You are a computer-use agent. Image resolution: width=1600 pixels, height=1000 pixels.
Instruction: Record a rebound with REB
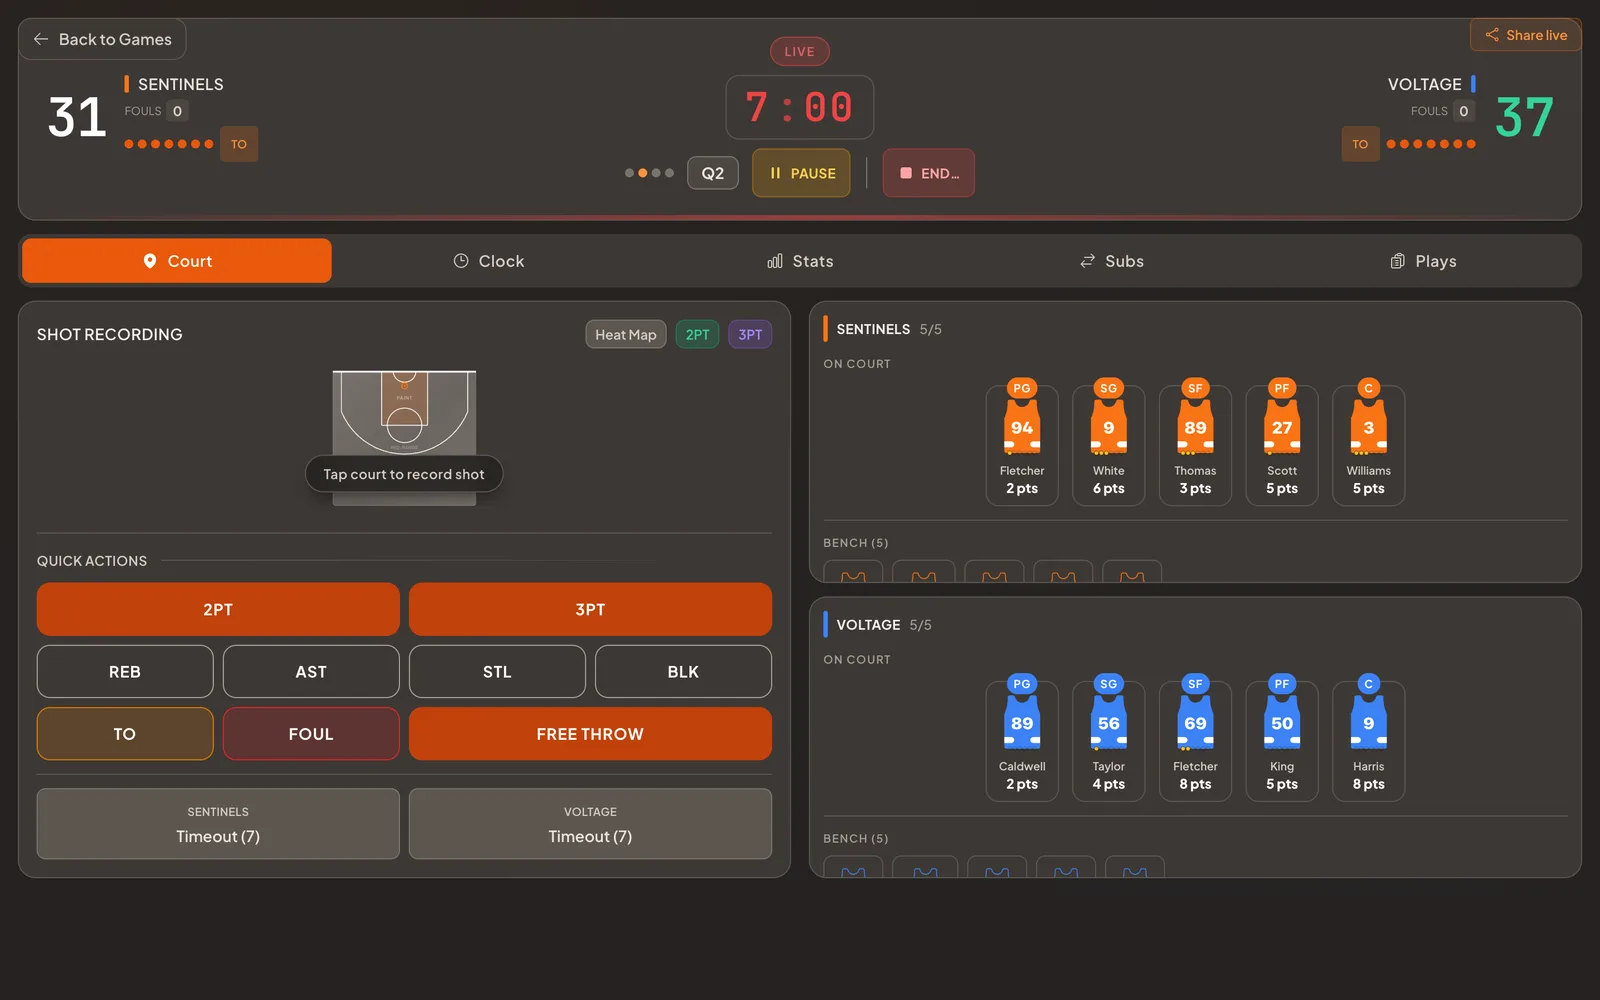(125, 672)
